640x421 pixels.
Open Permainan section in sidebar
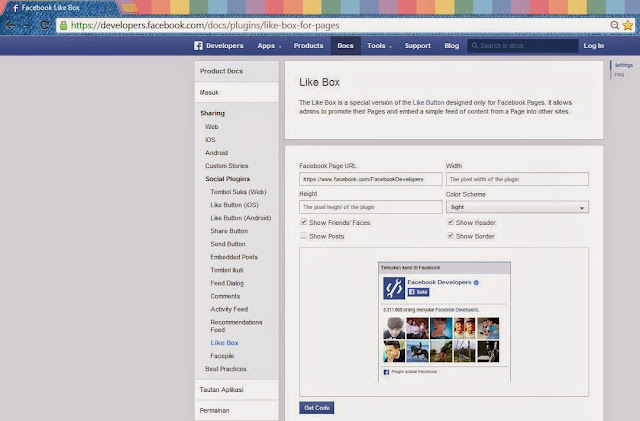(x=237, y=410)
